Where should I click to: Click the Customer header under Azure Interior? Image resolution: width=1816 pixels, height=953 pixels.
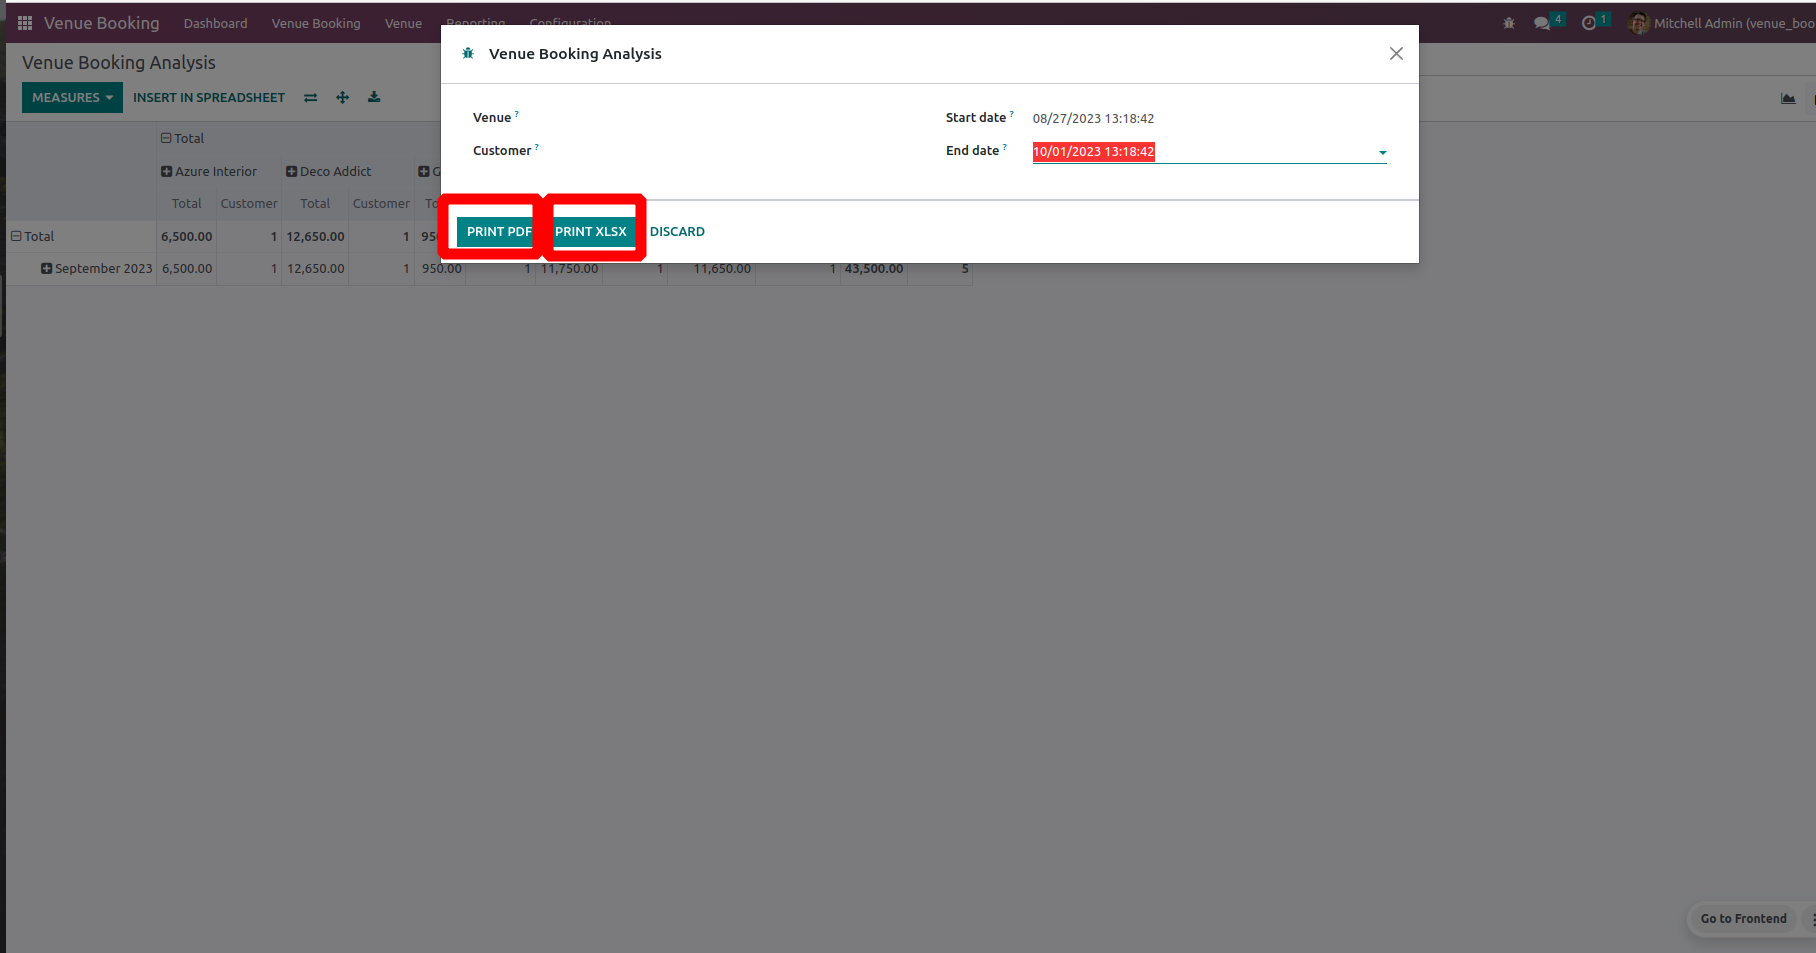pos(249,203)
